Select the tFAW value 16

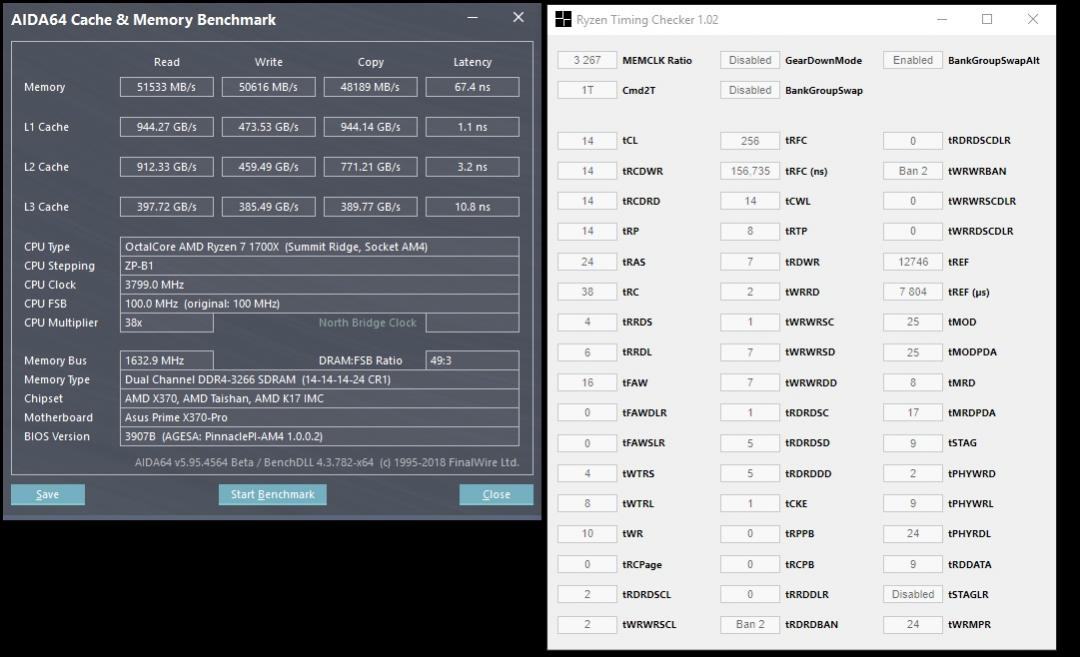[x=588, y=382]
